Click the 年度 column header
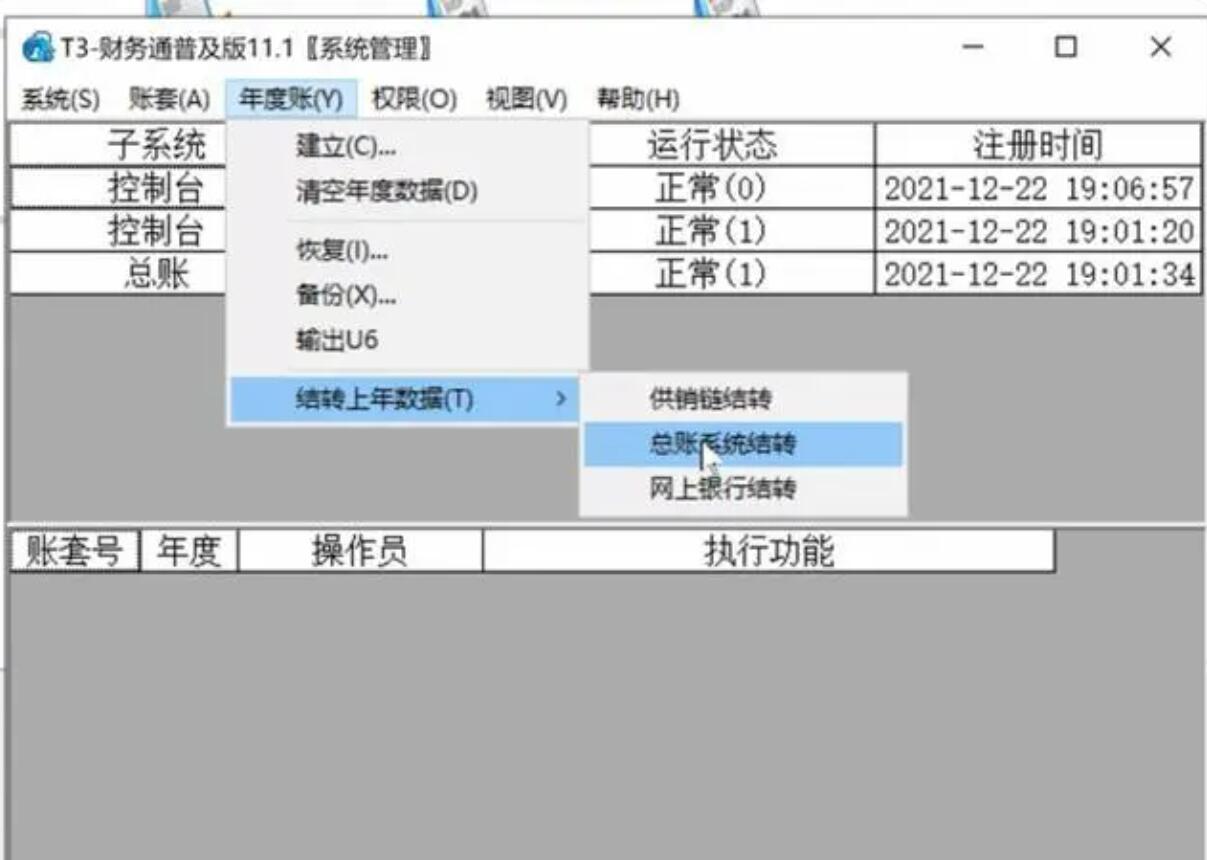The height and width of the screenshot is (860, 1207). tap(189, 551)
